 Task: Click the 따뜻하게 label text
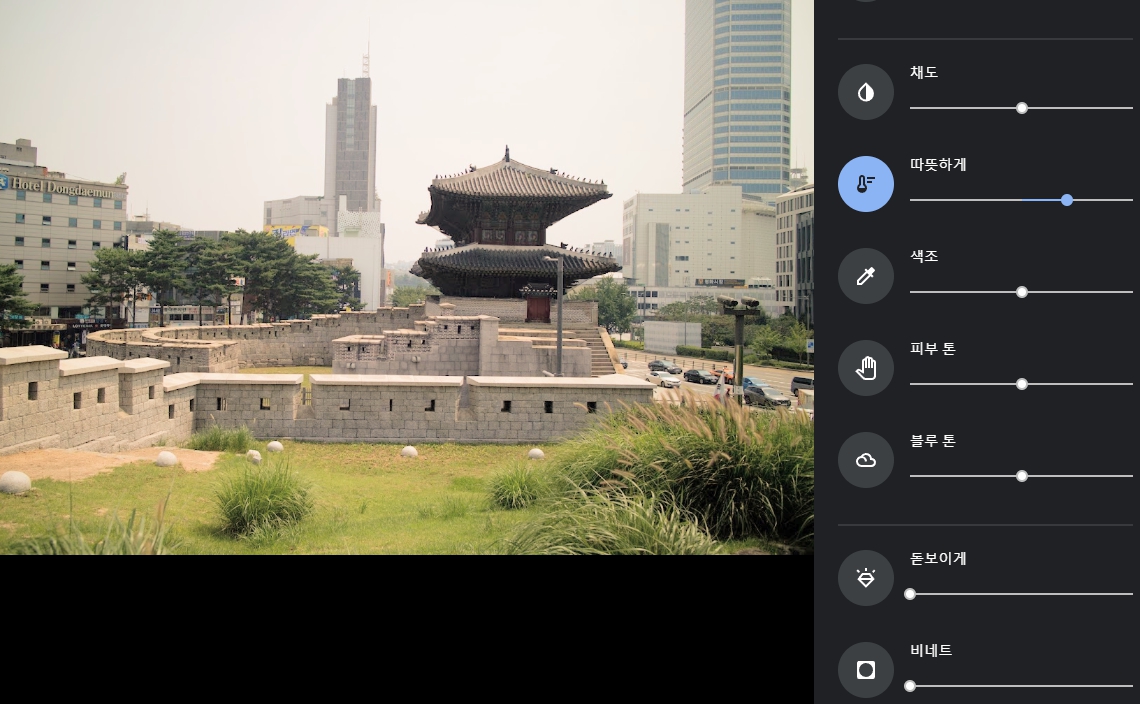938,164
